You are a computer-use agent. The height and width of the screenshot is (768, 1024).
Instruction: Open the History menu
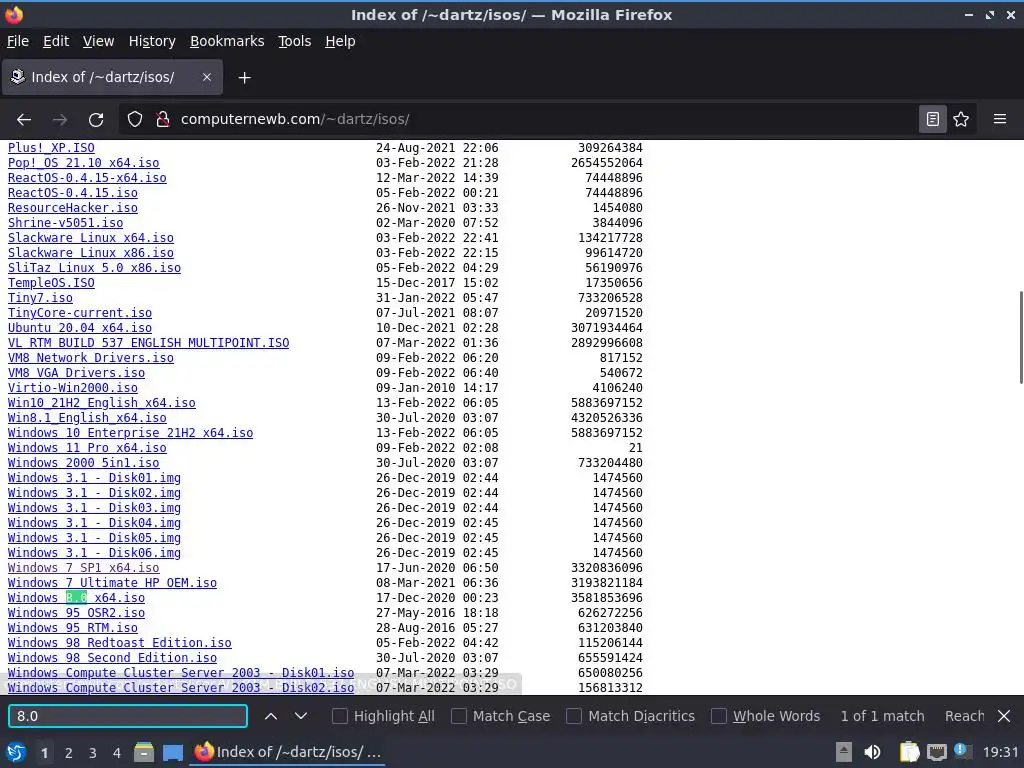(x=152, y=41)
